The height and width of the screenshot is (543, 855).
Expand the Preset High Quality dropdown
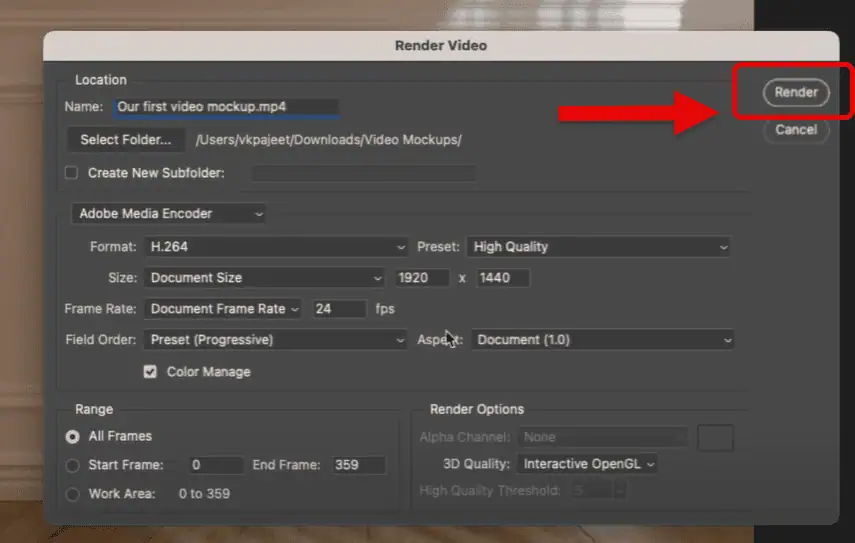coord(599,247)
